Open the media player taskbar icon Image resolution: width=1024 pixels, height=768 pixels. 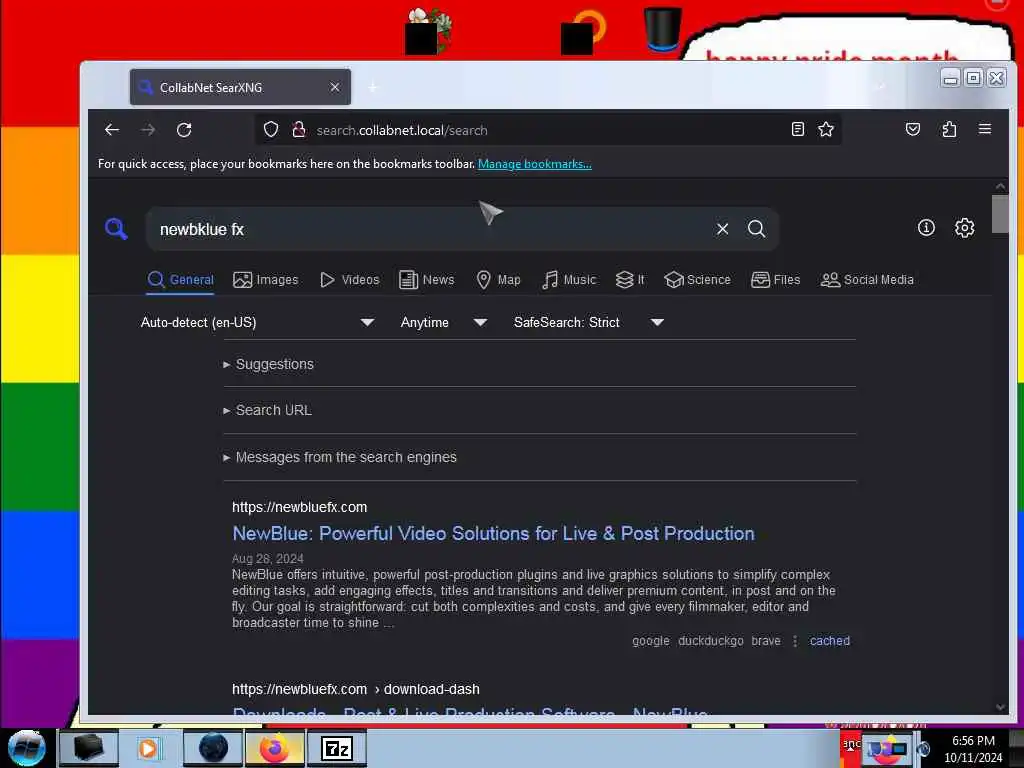[148, 748]
